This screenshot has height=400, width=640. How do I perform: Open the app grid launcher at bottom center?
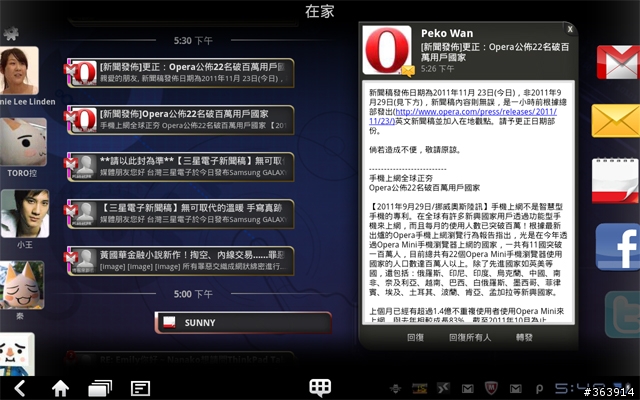320,387
